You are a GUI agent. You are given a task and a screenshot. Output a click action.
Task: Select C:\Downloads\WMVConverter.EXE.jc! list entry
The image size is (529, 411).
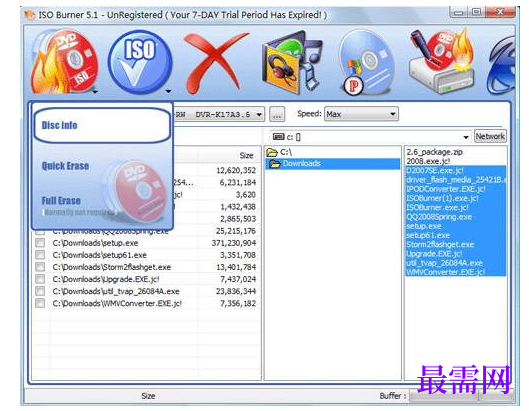(x=117, y=303)
